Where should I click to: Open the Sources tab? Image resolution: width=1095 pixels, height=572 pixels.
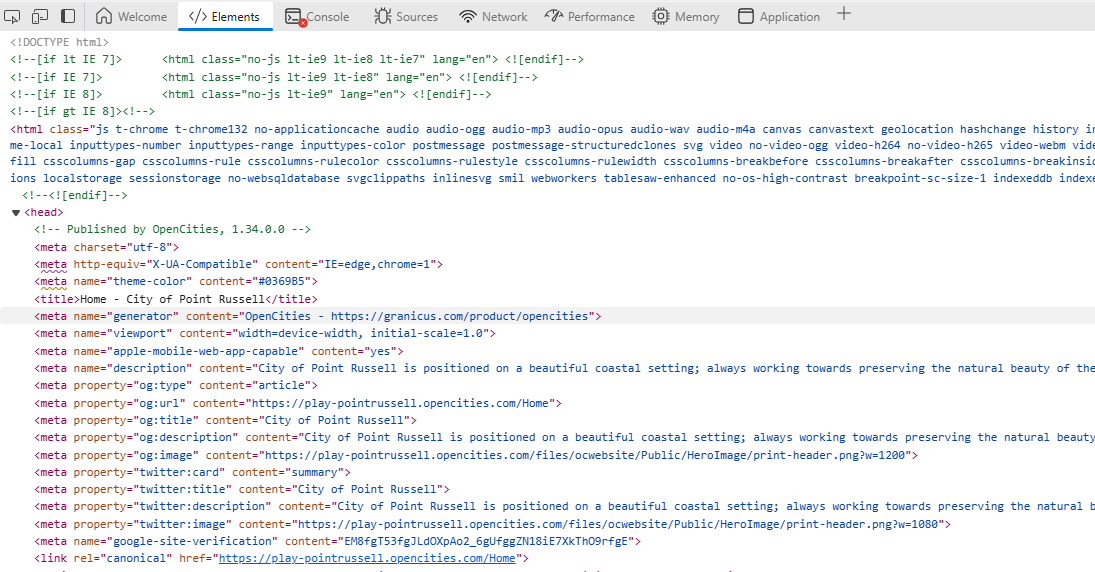click(406, 16)
